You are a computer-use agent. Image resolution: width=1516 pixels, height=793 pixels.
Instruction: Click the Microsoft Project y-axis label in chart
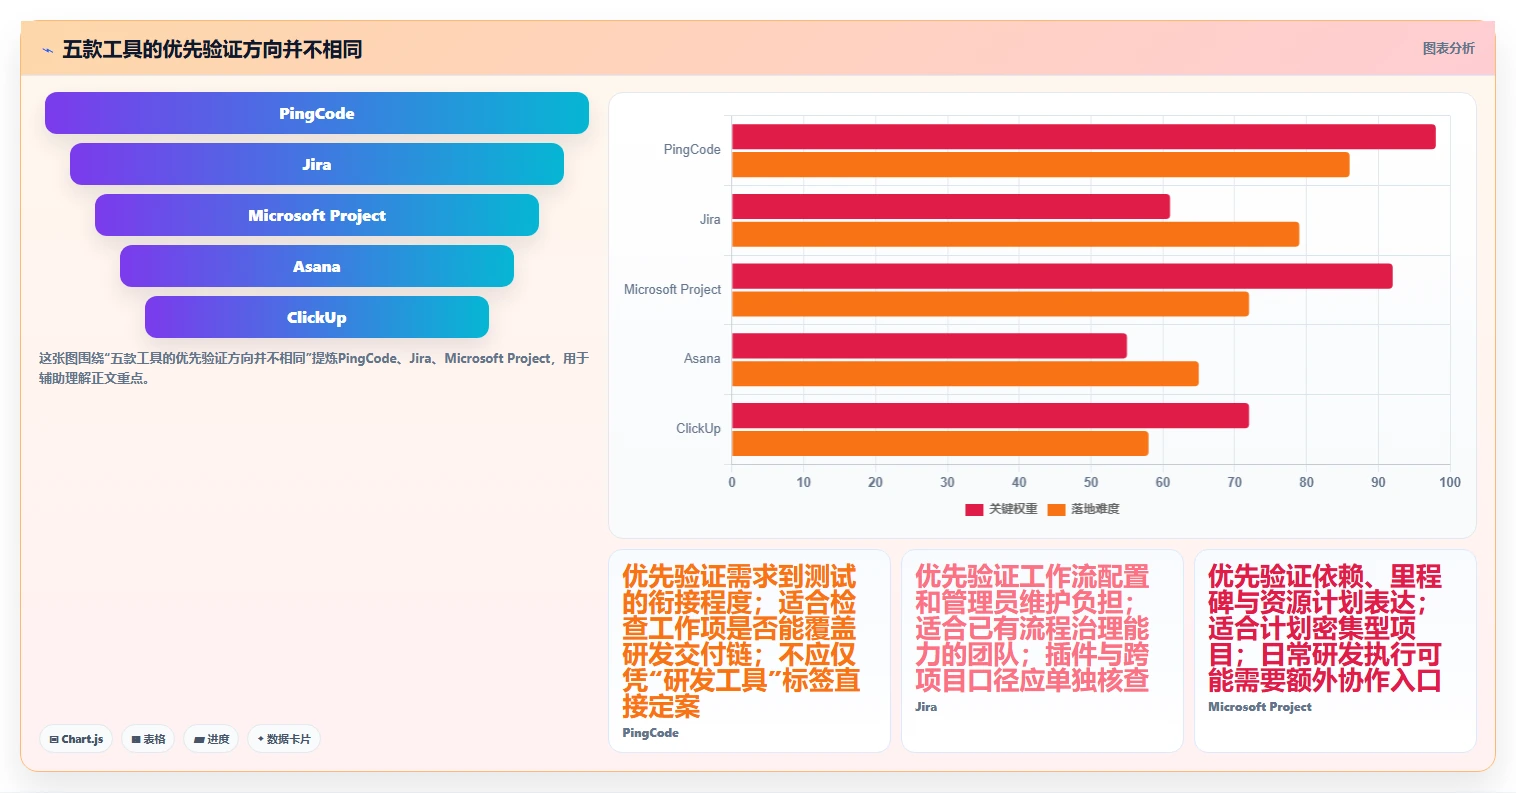coord(672,290)
